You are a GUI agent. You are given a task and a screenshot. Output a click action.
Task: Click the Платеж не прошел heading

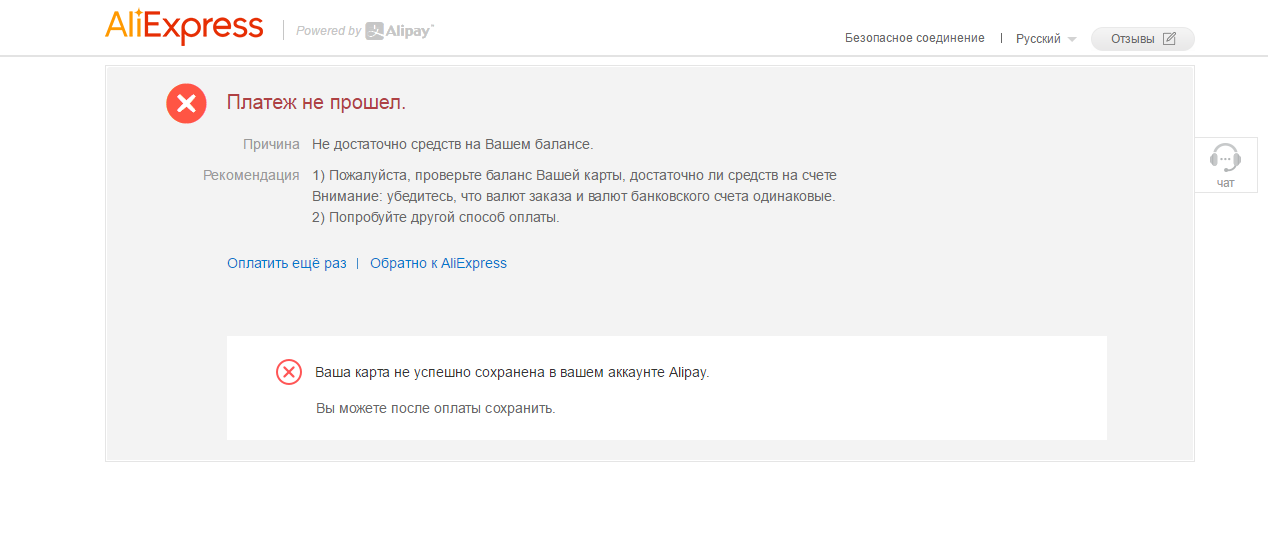316,102
